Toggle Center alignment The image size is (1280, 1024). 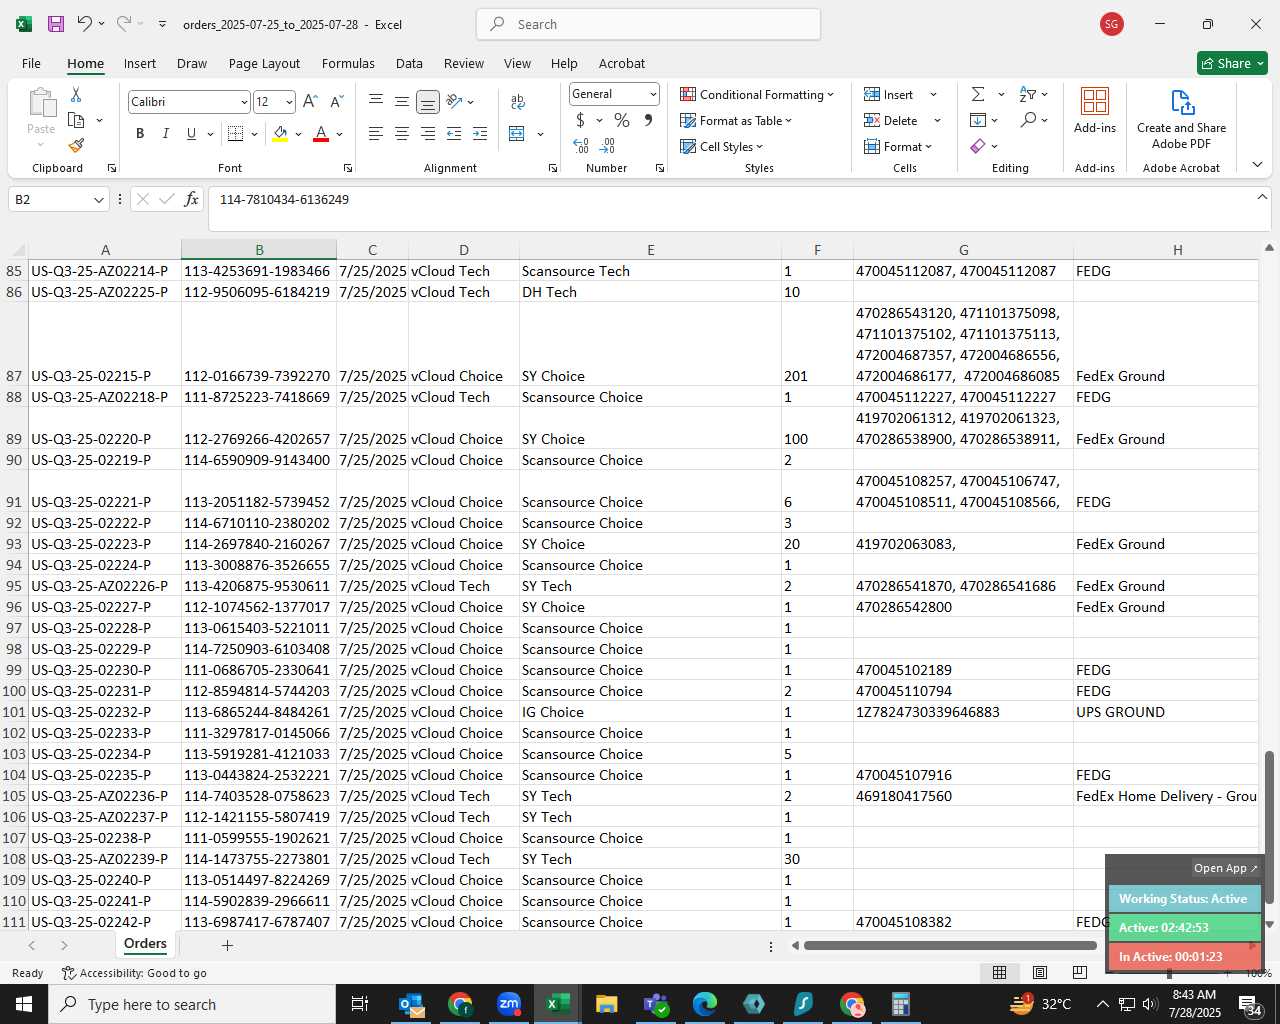[401, 134]
